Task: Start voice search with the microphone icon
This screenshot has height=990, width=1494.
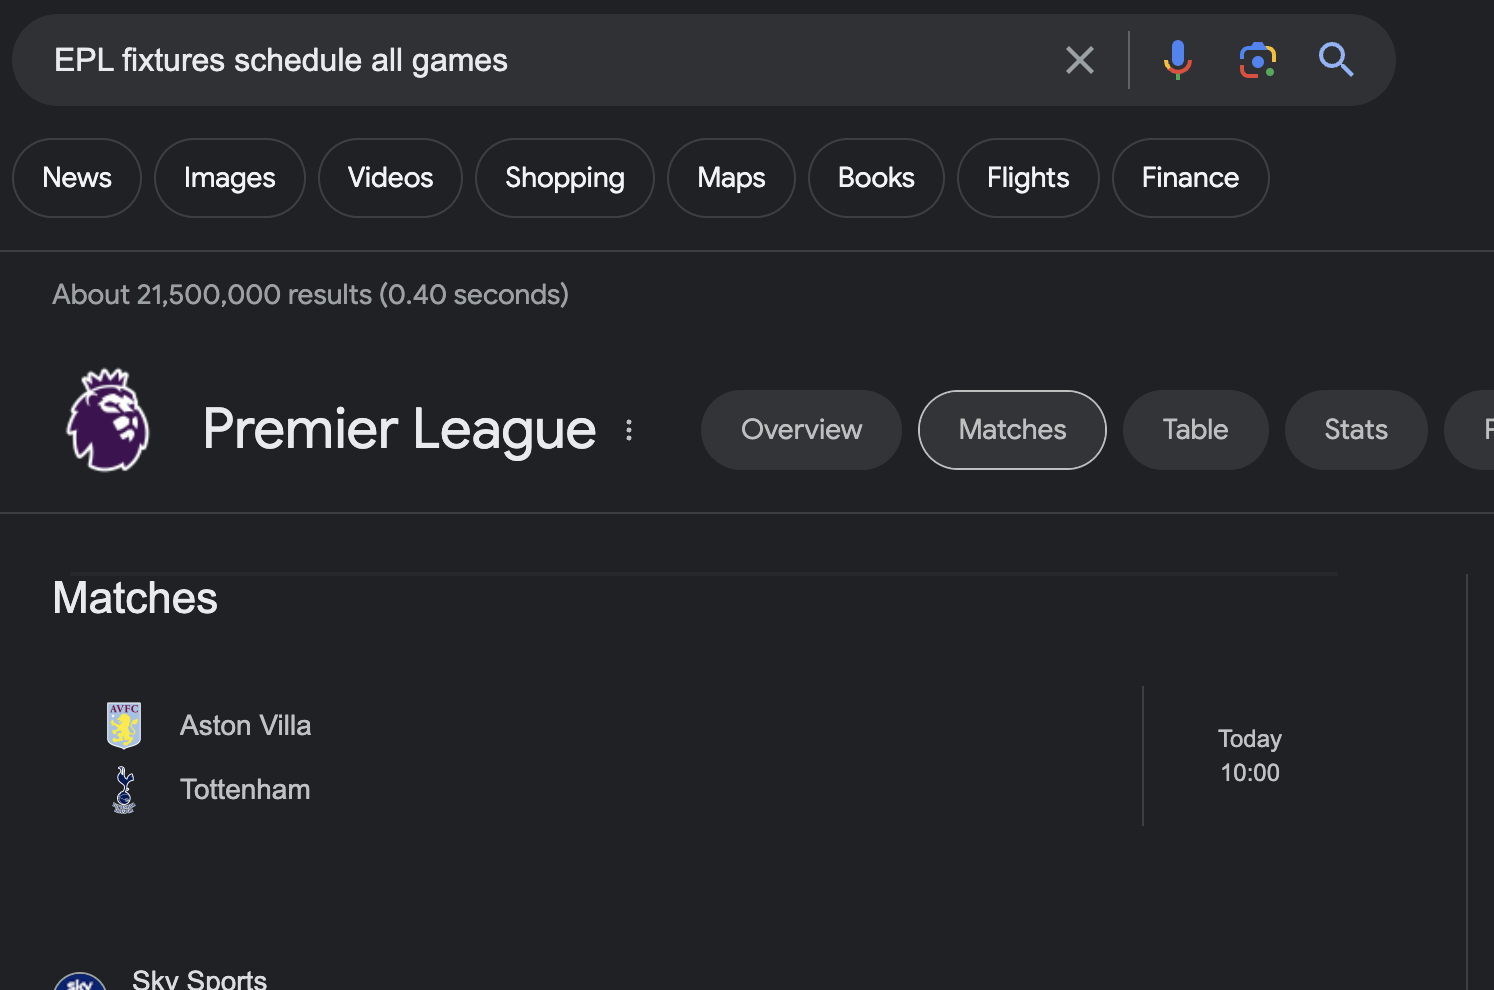Action: [1177, 60]
